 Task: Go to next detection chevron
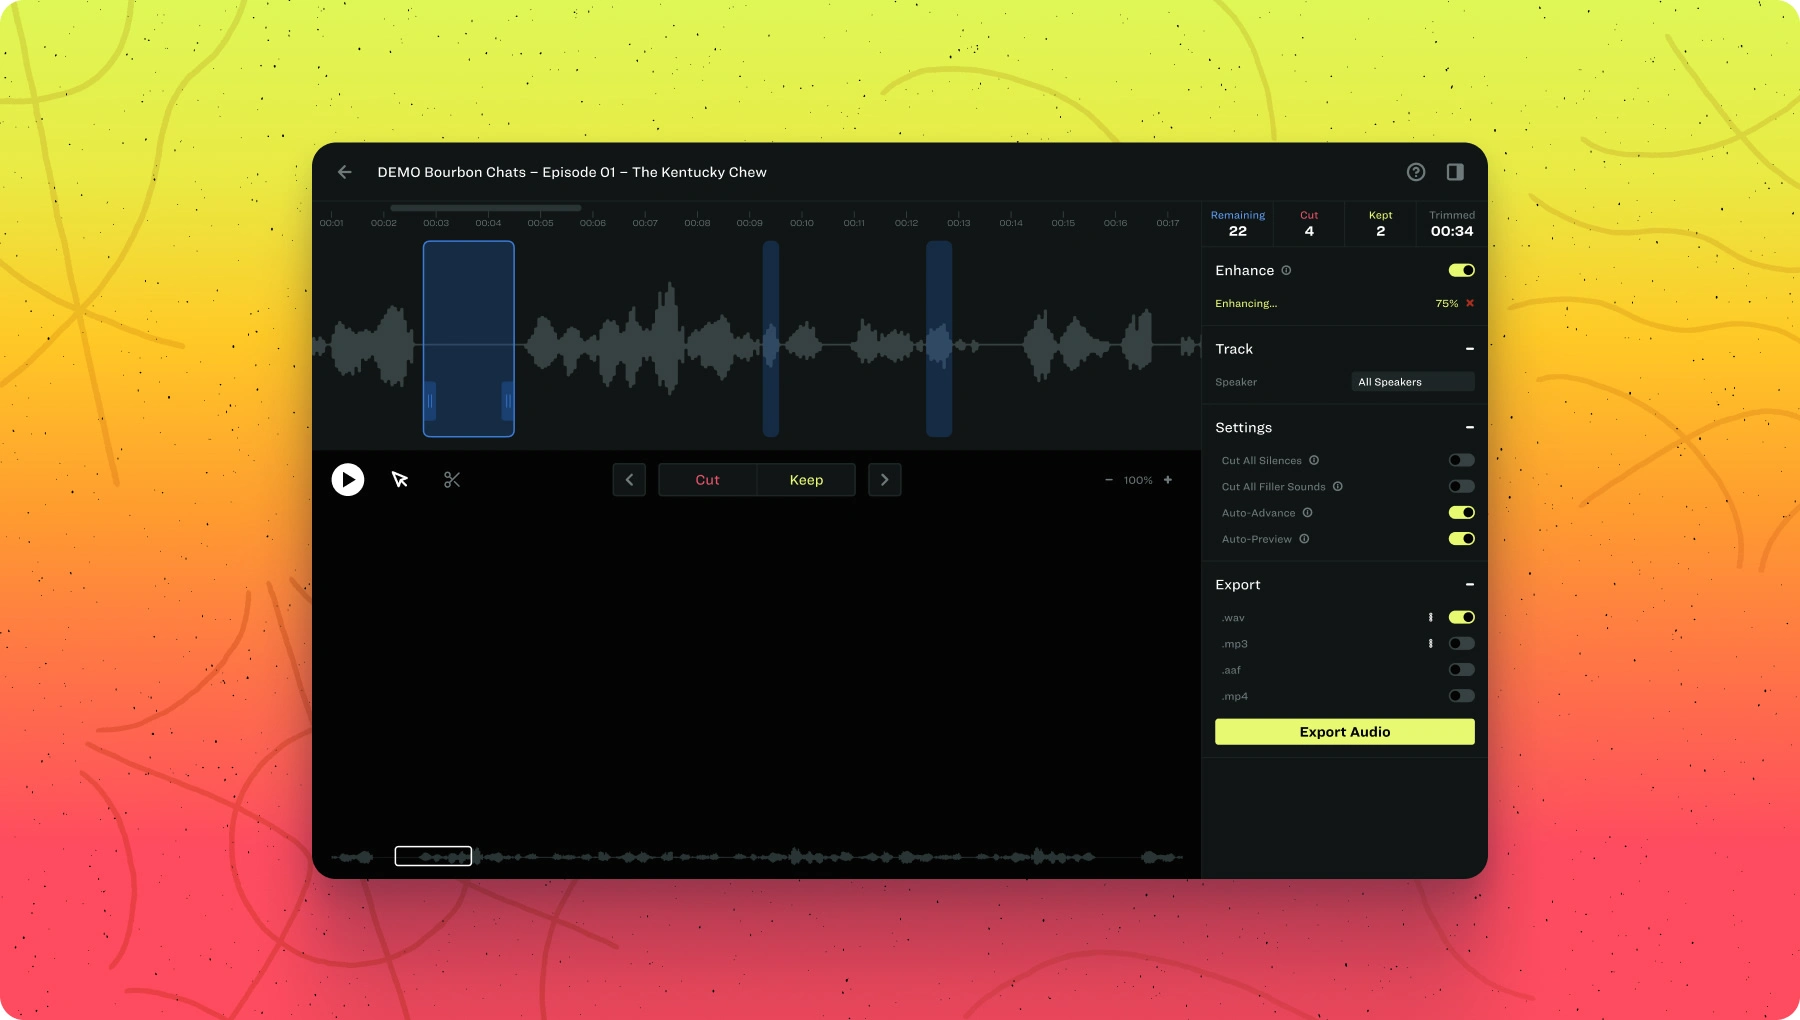885,480
